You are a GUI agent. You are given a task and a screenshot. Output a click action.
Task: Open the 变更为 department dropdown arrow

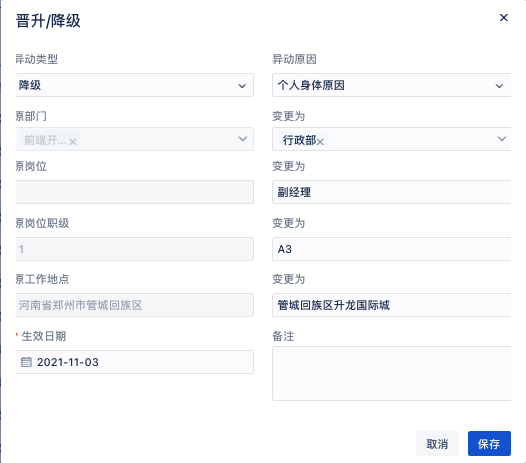502,139
